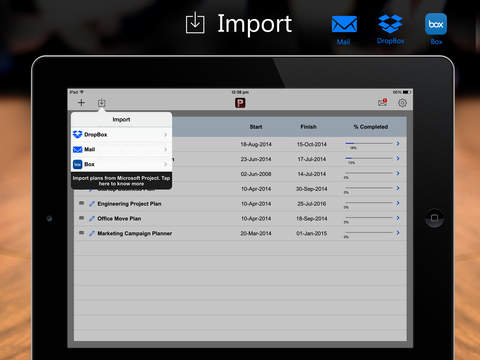Screen dimensions: 480x360
Task: Click the import icon beside Import heading
Action: click(x=195, y=23)
